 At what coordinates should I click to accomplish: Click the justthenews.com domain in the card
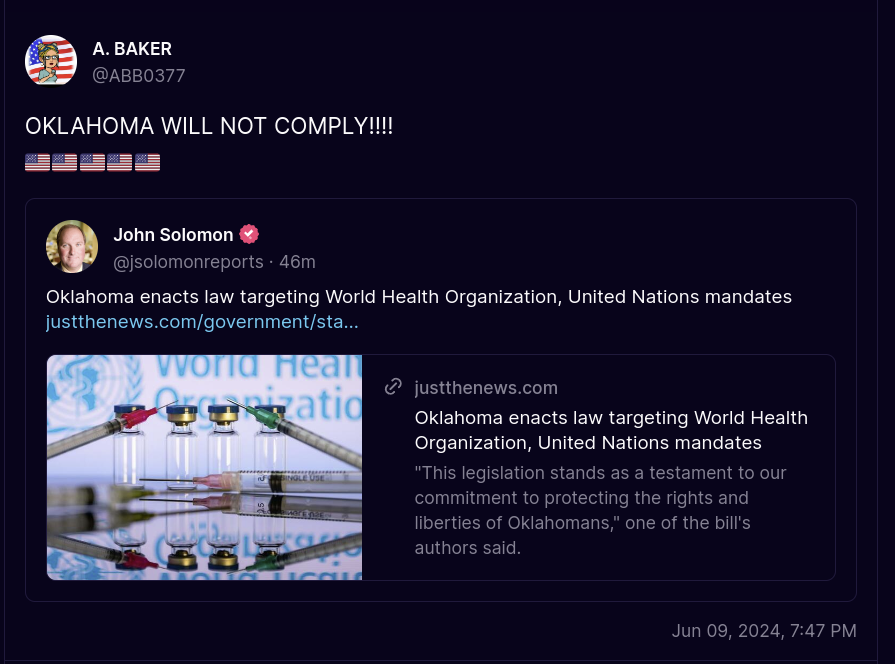[x=486, y=388]
